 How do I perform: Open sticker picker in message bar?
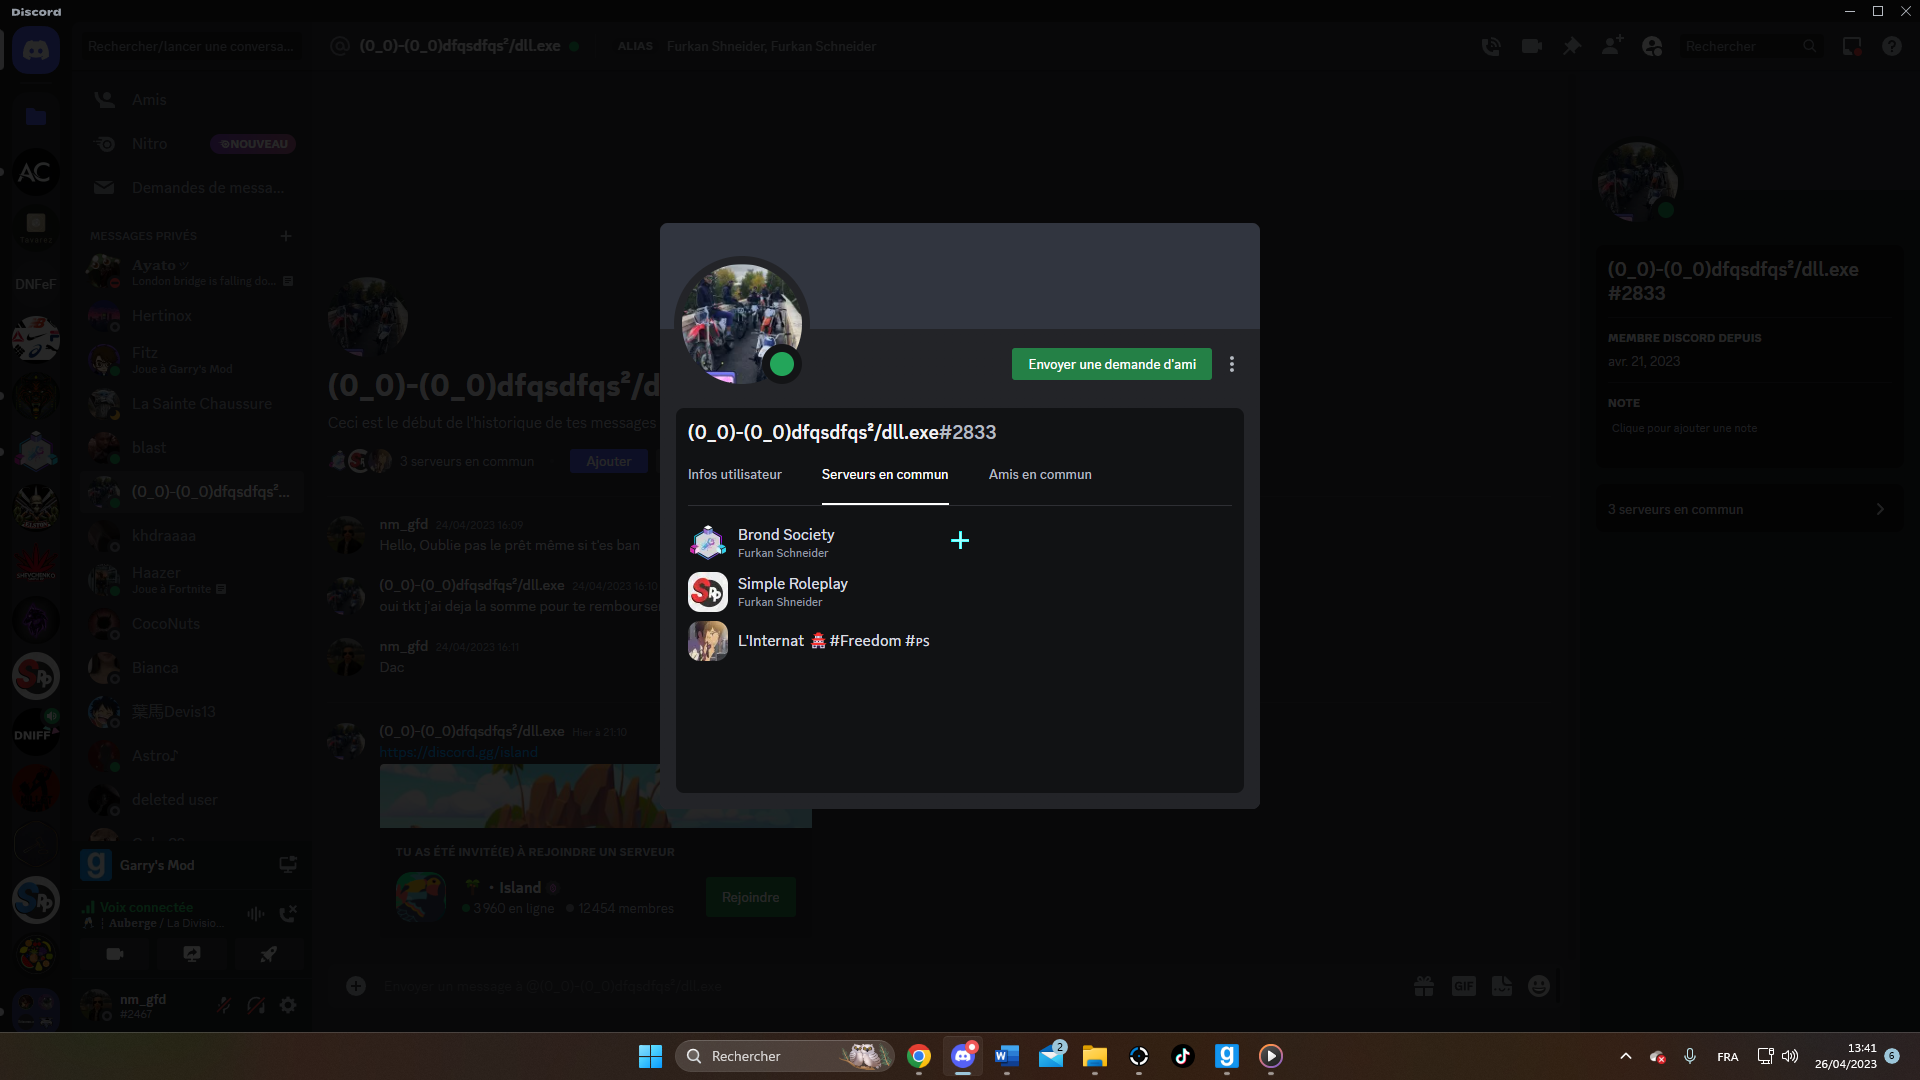tap(1502, 986)
